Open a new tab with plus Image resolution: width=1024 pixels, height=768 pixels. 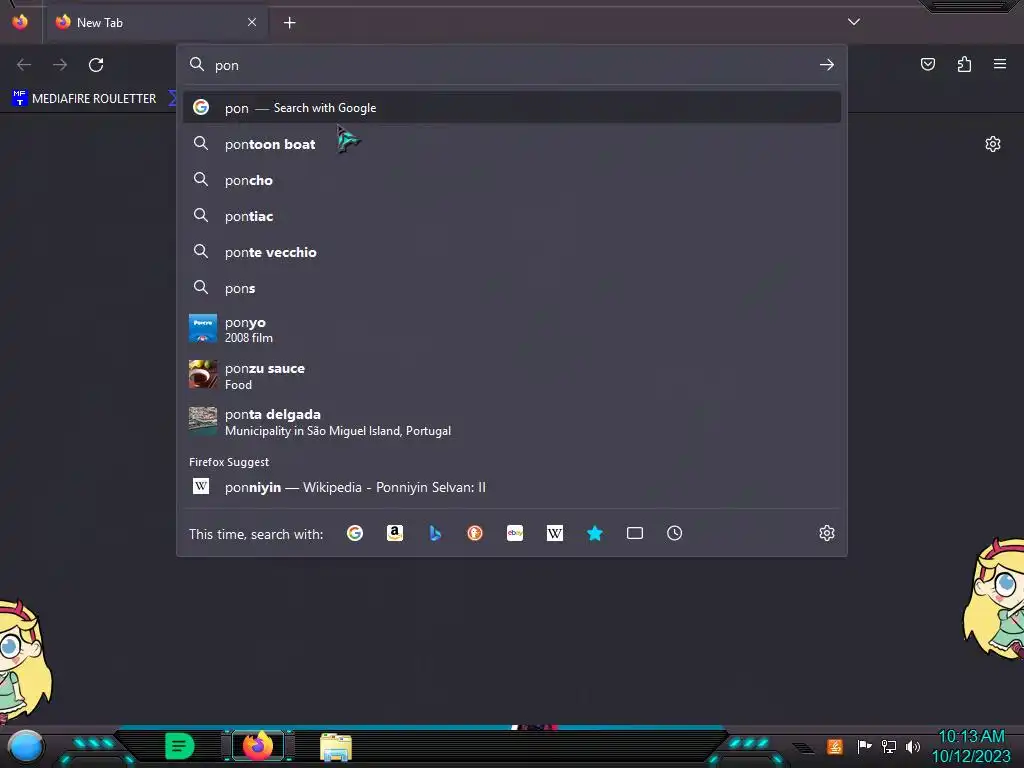point(289,23)
